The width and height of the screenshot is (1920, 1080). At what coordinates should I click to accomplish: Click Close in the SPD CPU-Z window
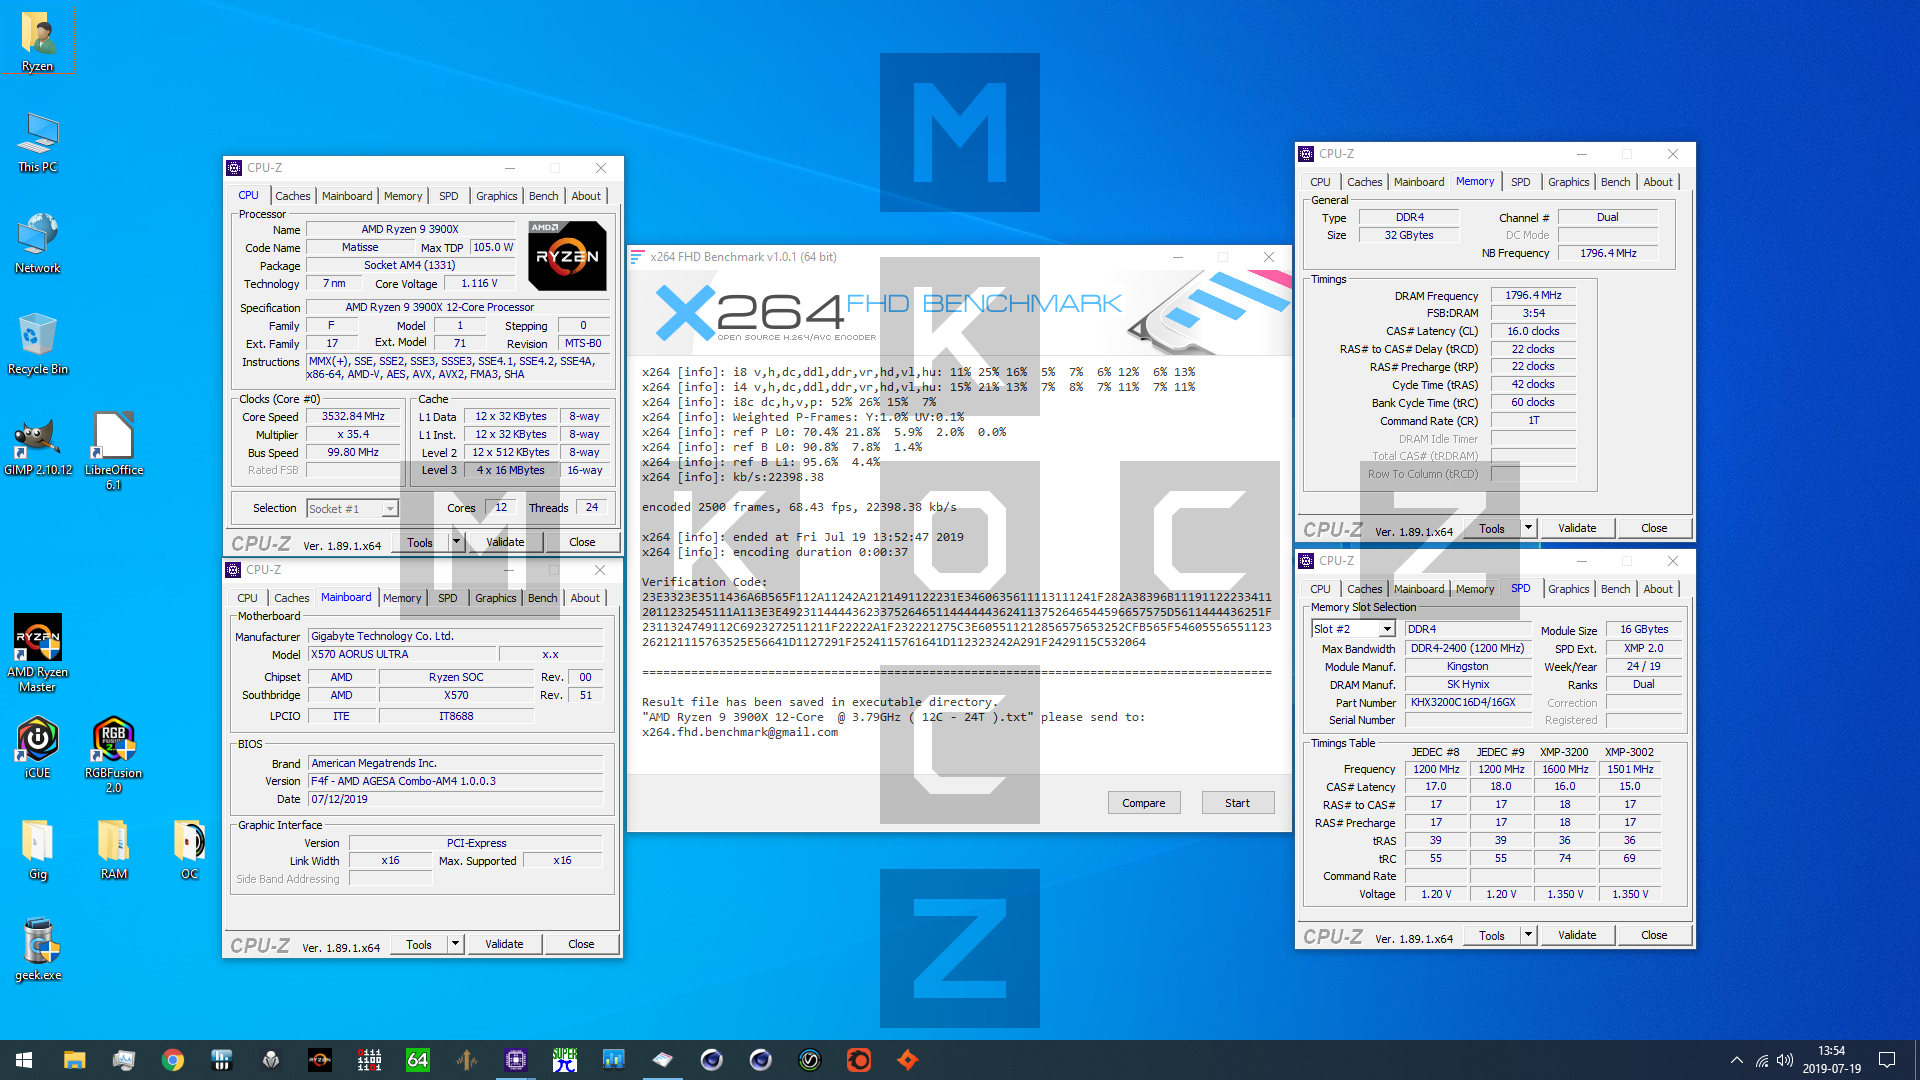(1654, 935)
